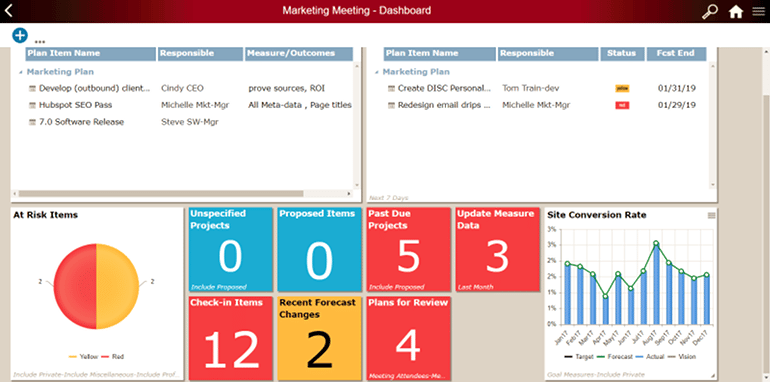The width and height of the screenshot is (770, 382).
Task: Click 'Steve SW-Mgr' responsible cell
Action: (x=190, y=122)
